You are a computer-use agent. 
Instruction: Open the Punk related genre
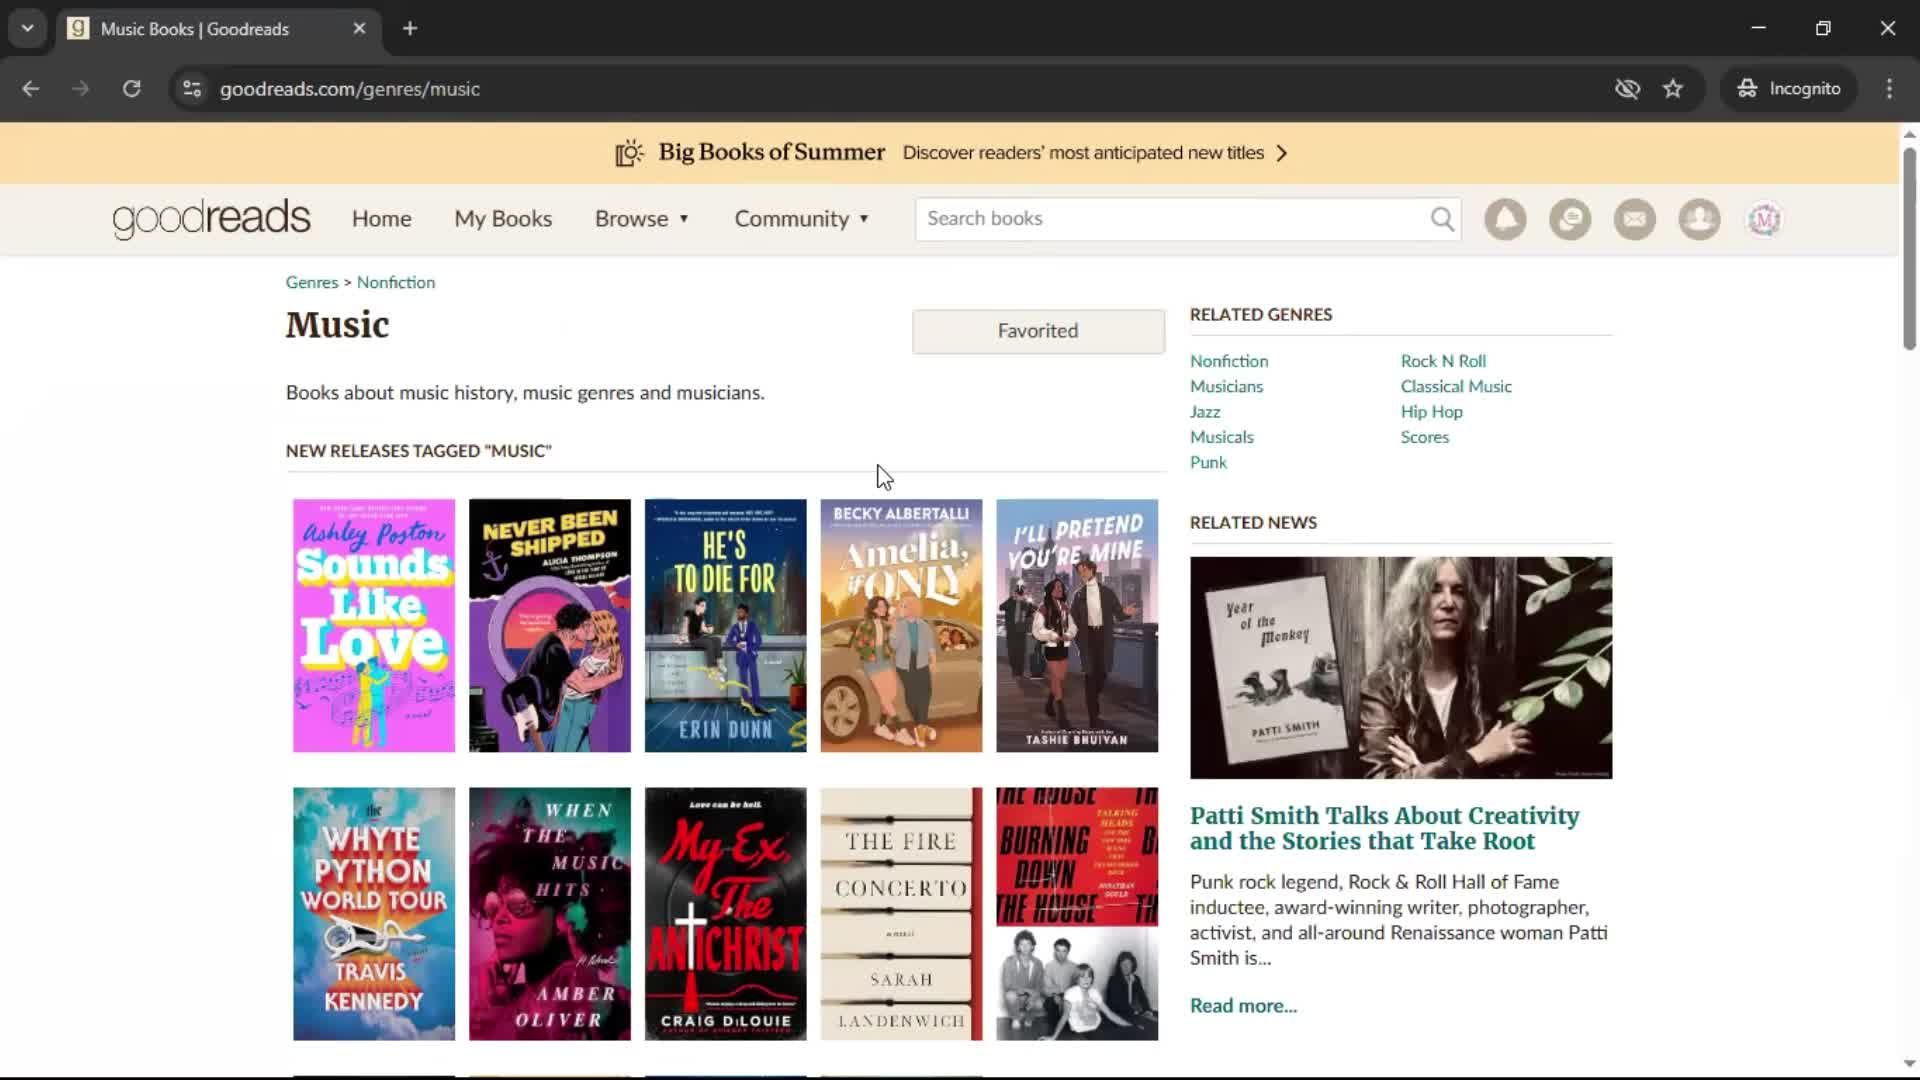tap(1208, 462)
